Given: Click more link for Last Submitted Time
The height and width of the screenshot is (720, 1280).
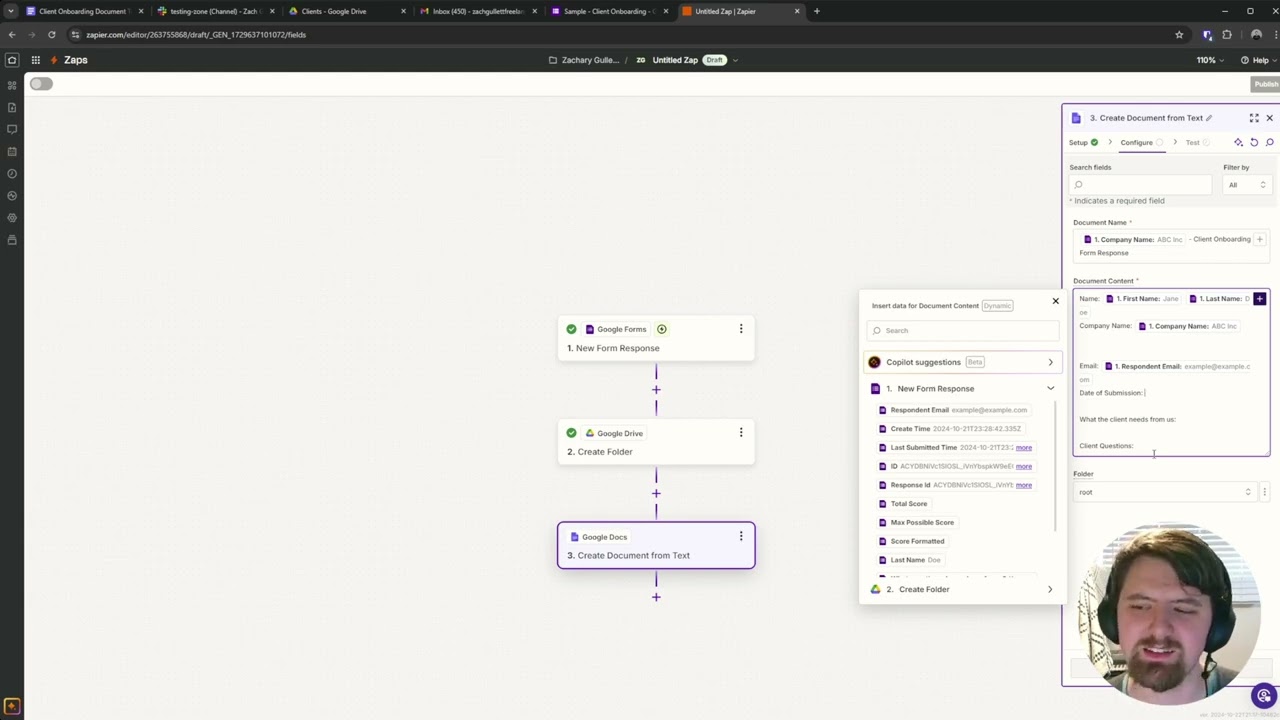Looking at the screenshot, I should coord(1024,448).
